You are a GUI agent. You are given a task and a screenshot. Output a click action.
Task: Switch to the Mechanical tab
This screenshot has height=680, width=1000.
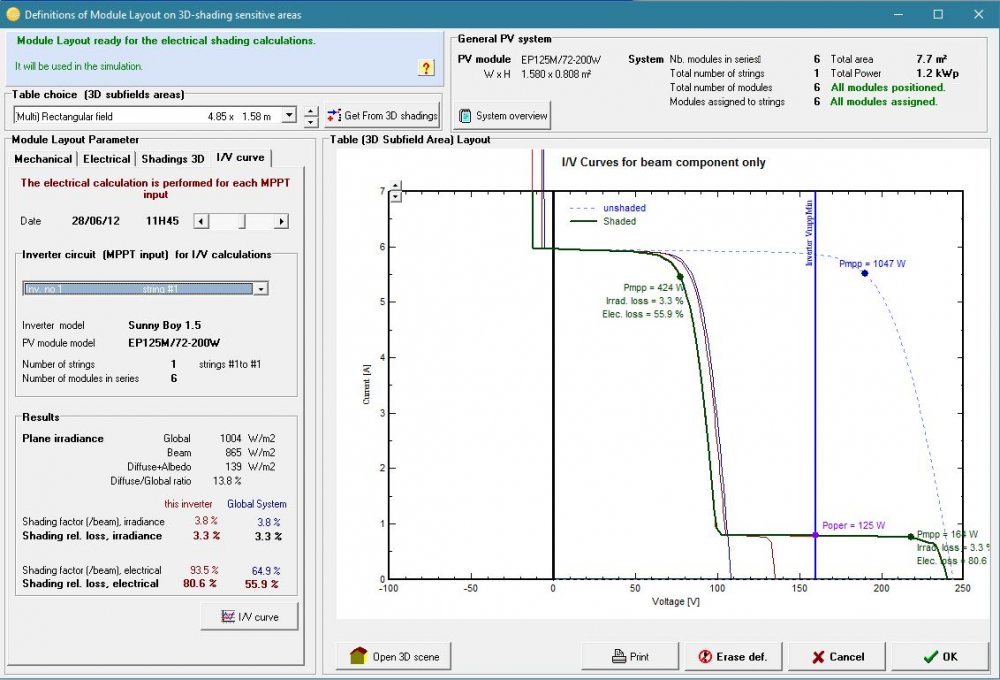(43, 159)
